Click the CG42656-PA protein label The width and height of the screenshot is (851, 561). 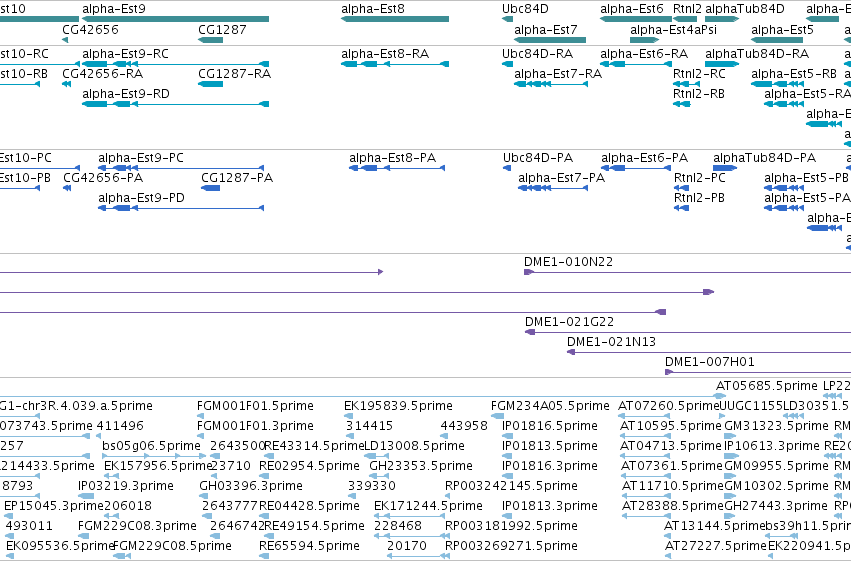coord(103,178)
